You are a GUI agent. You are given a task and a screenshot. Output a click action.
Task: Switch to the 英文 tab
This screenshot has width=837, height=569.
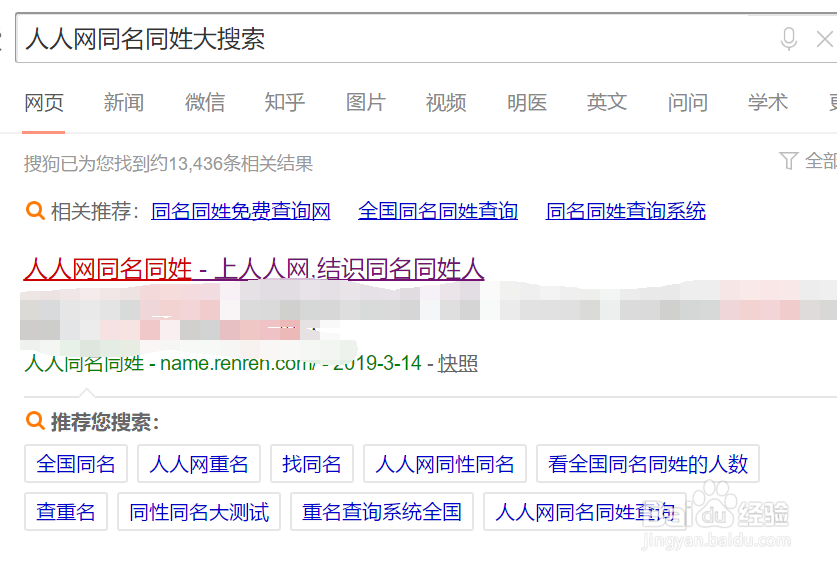607,102
